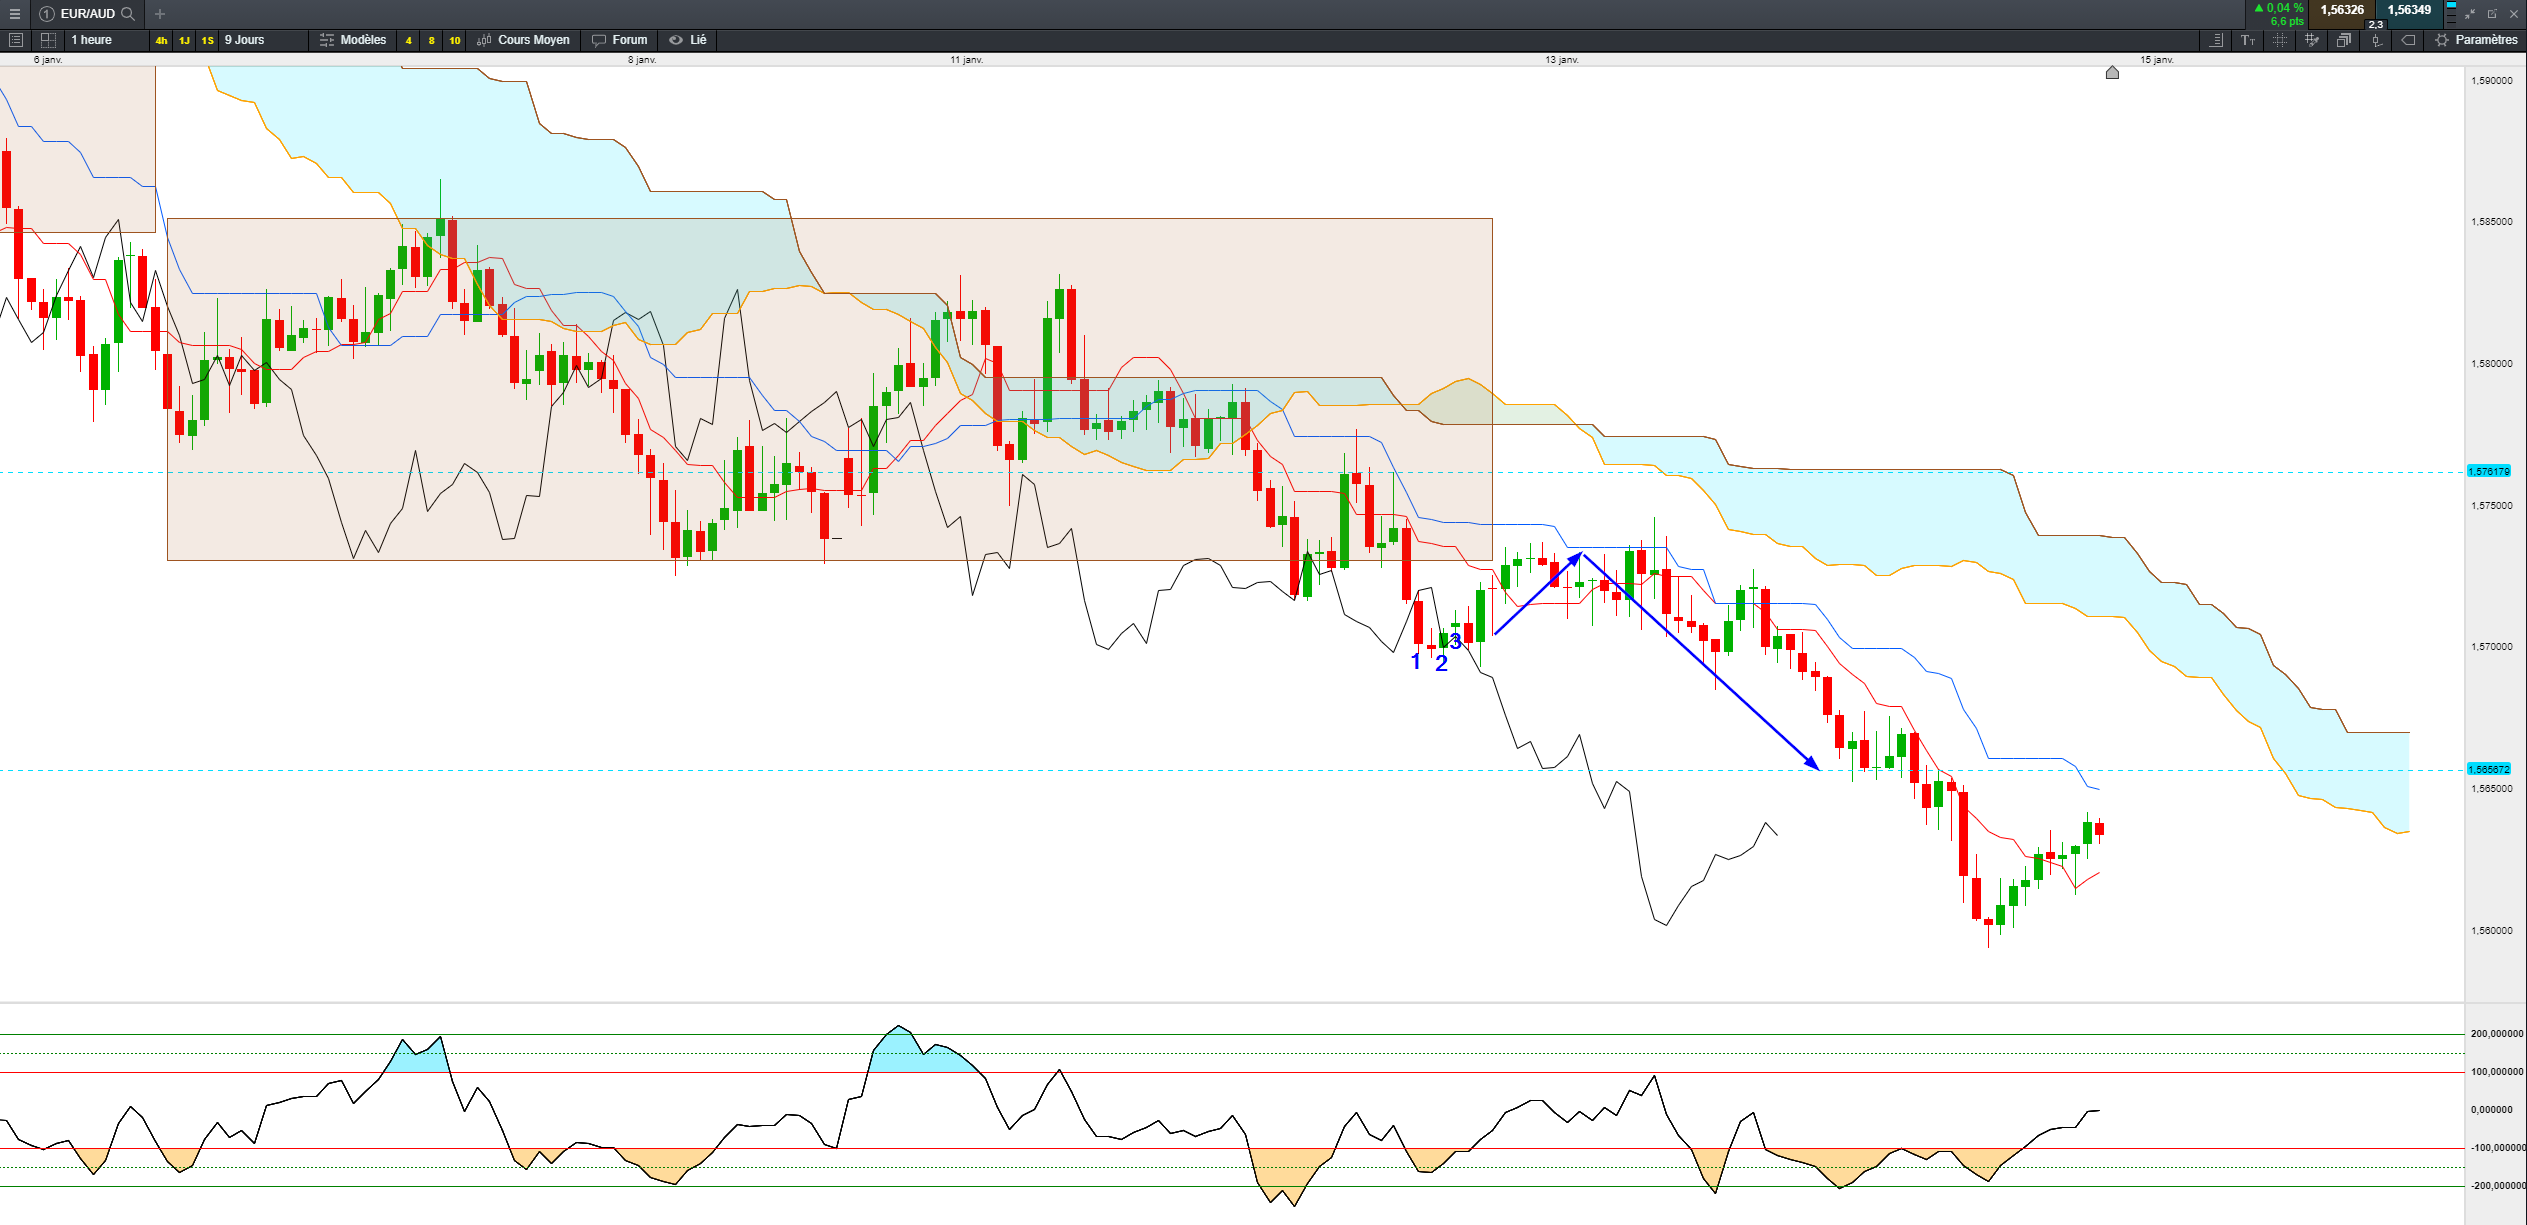Click the price label tag icon
Image resolution: width=2527 pixels, height=1225 pixels.
tap(2408, 40)
